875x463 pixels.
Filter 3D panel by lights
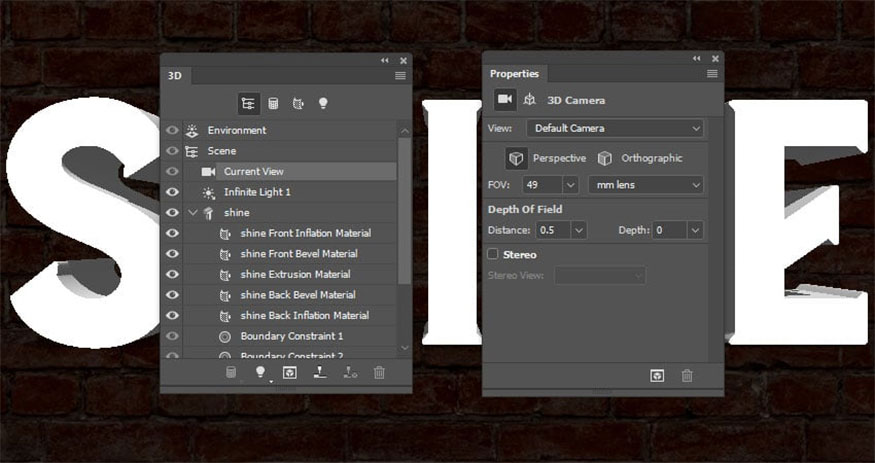coord(323,103)
